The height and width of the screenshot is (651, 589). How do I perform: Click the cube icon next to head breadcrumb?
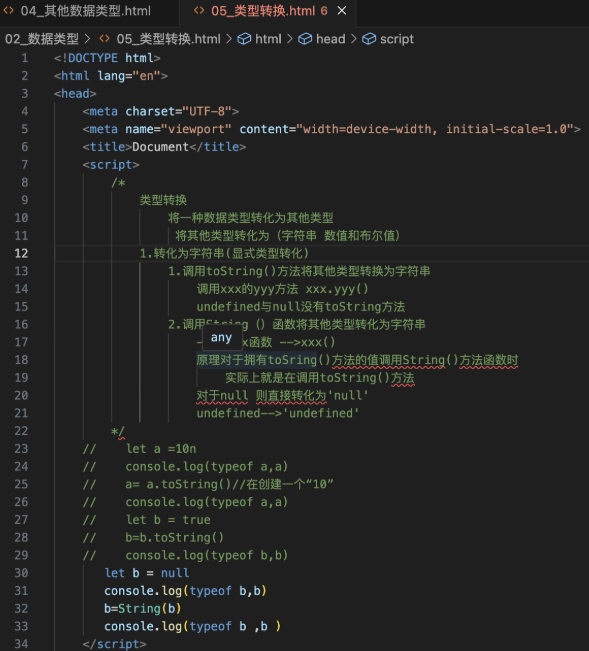point(305,39)
